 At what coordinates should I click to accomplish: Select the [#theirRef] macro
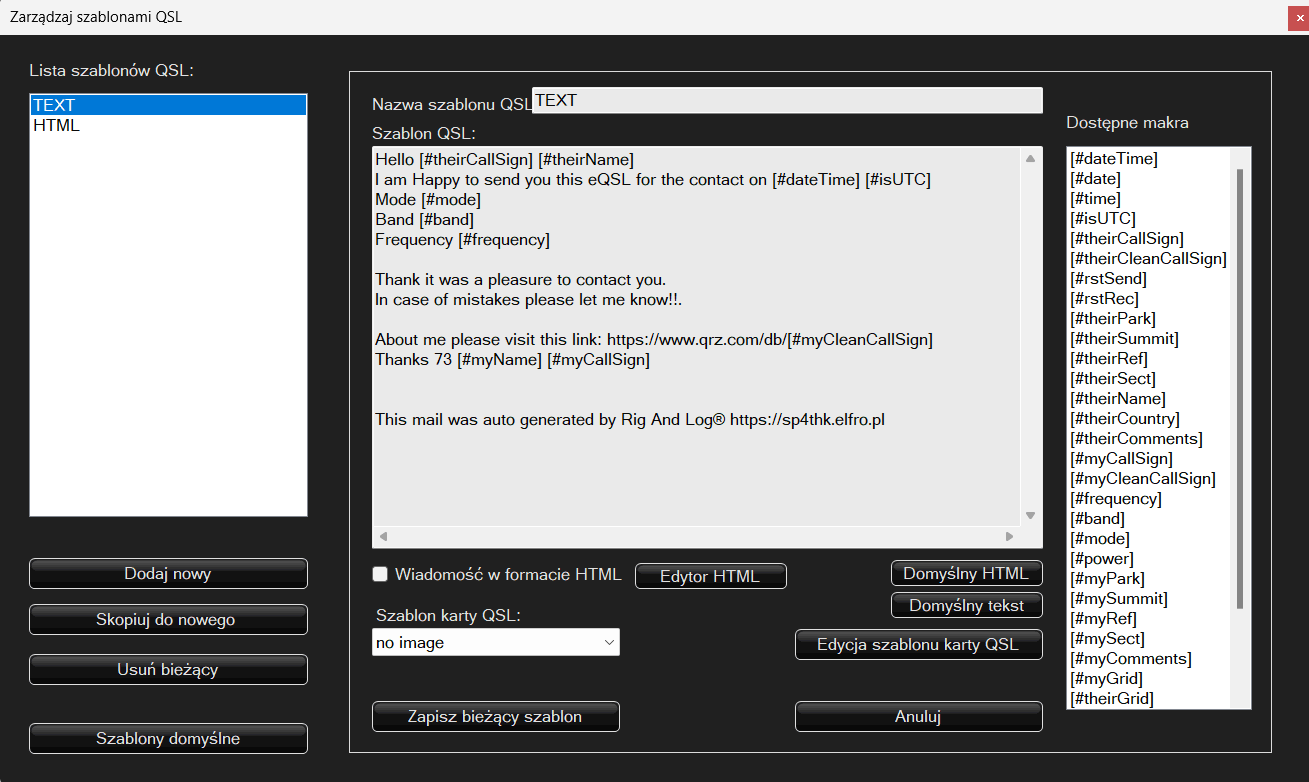pyautogui.click(x=1109, y=359)
